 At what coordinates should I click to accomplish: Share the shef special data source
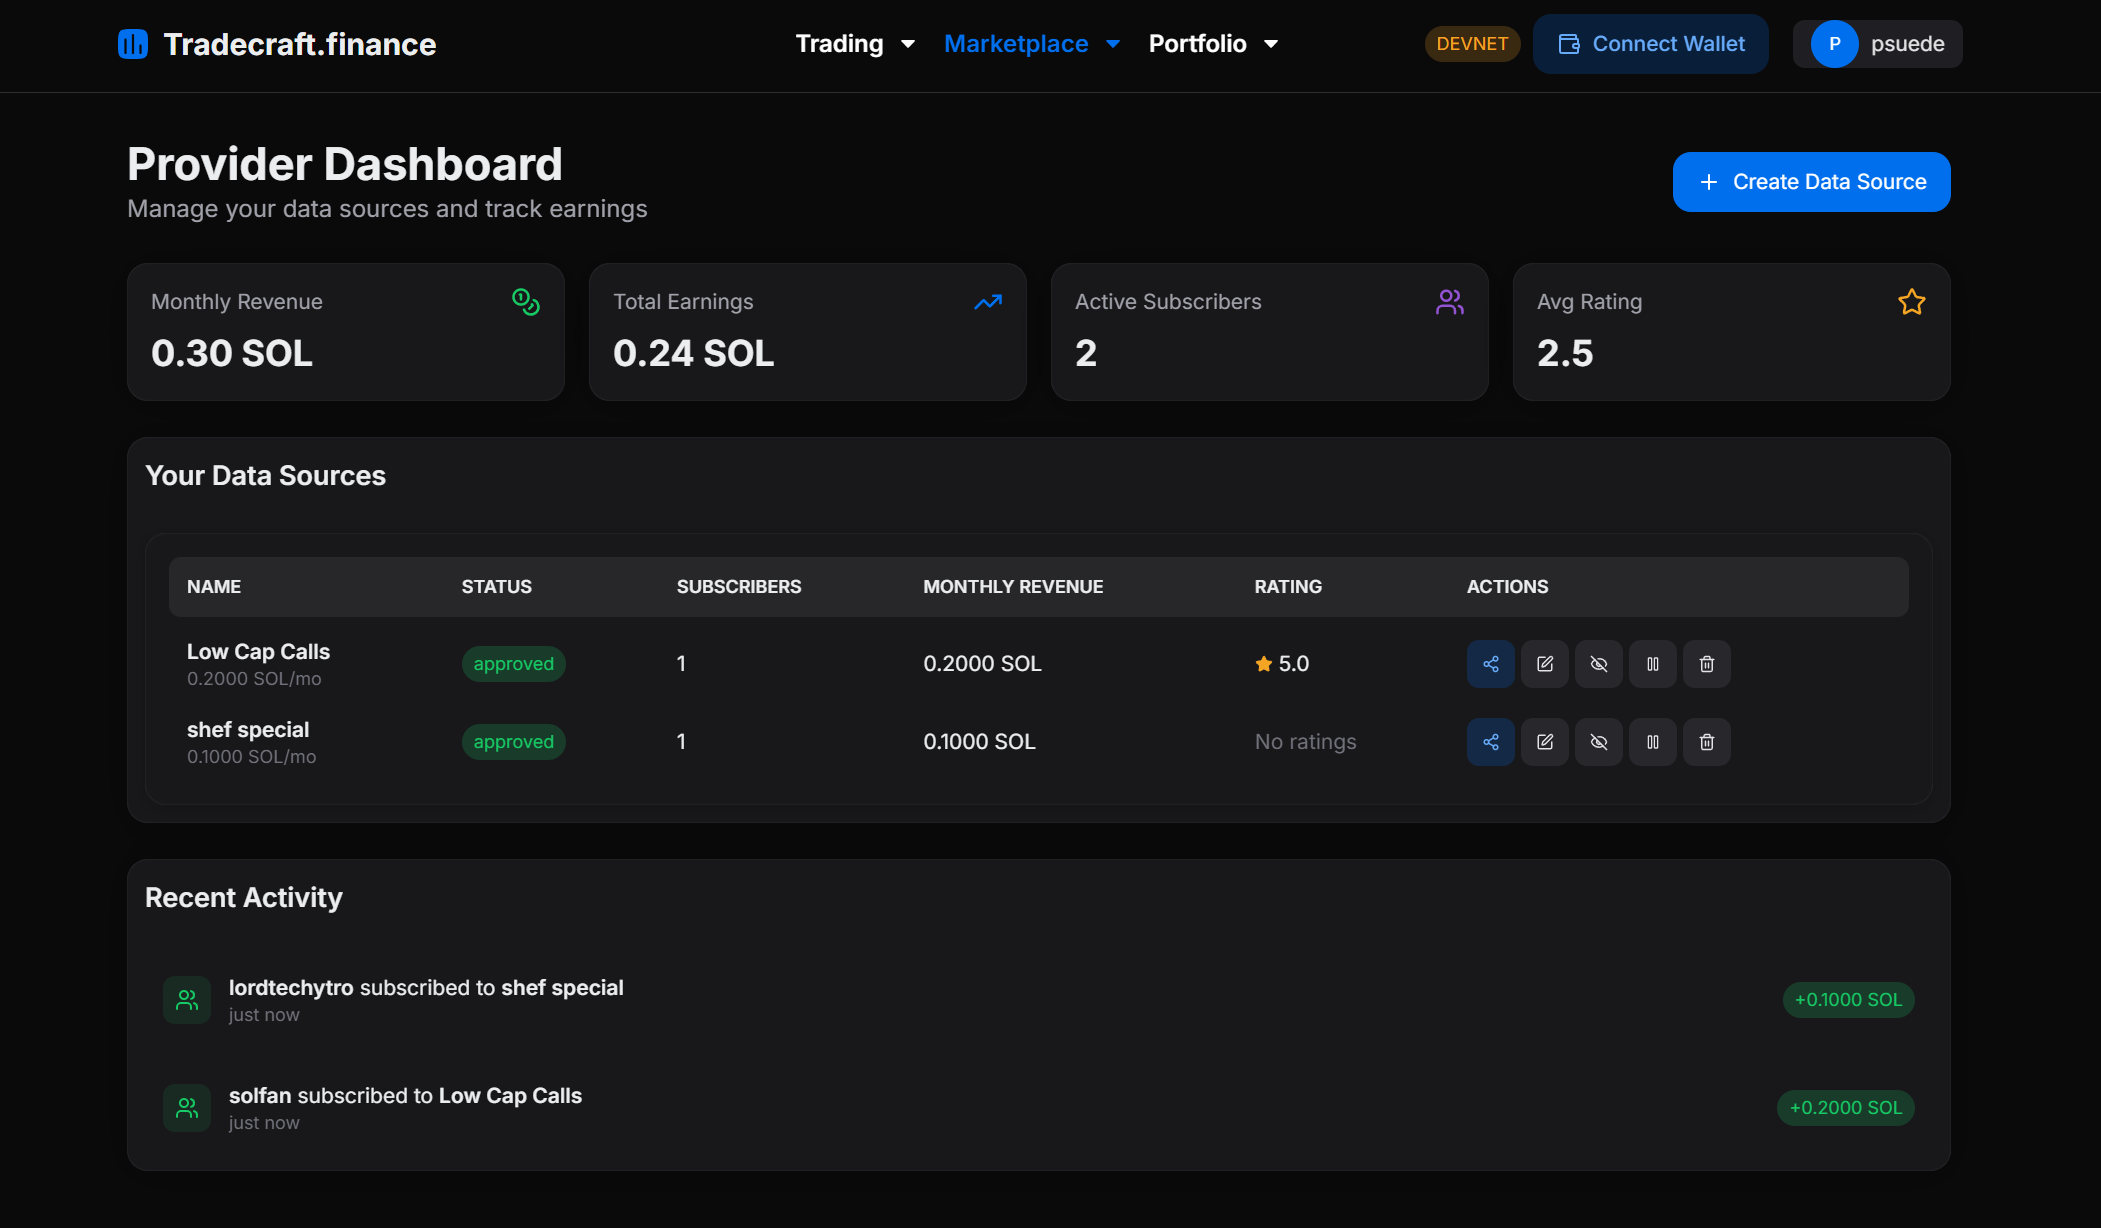pyautogui.click(x=1490, y=742)
